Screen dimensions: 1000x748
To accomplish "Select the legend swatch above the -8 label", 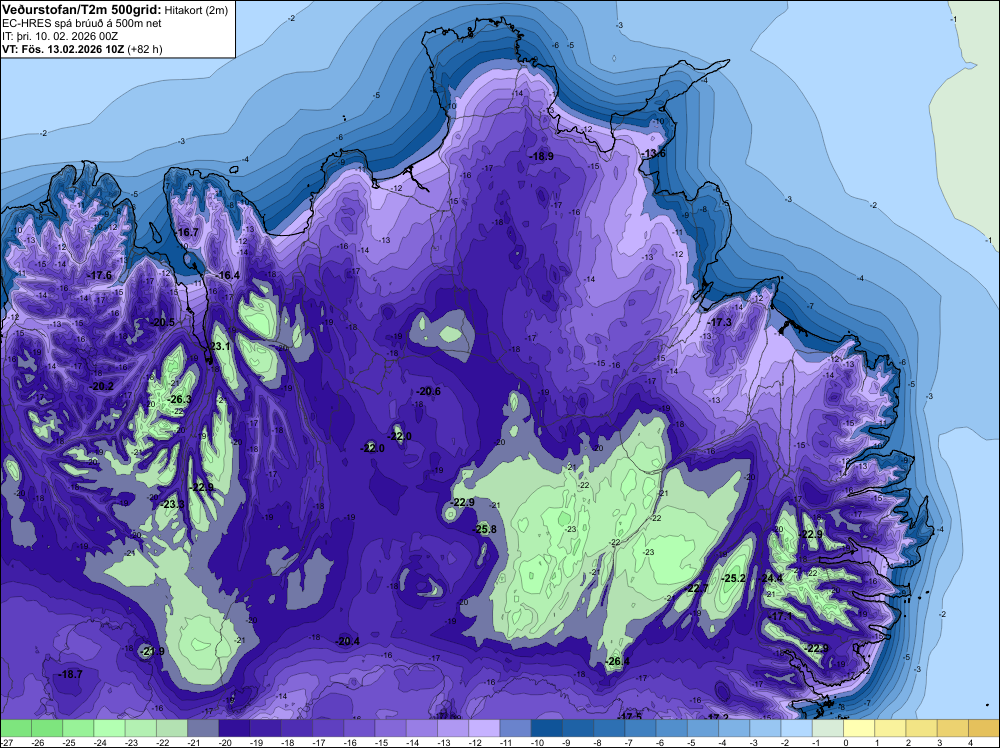I will coord(609,728).
